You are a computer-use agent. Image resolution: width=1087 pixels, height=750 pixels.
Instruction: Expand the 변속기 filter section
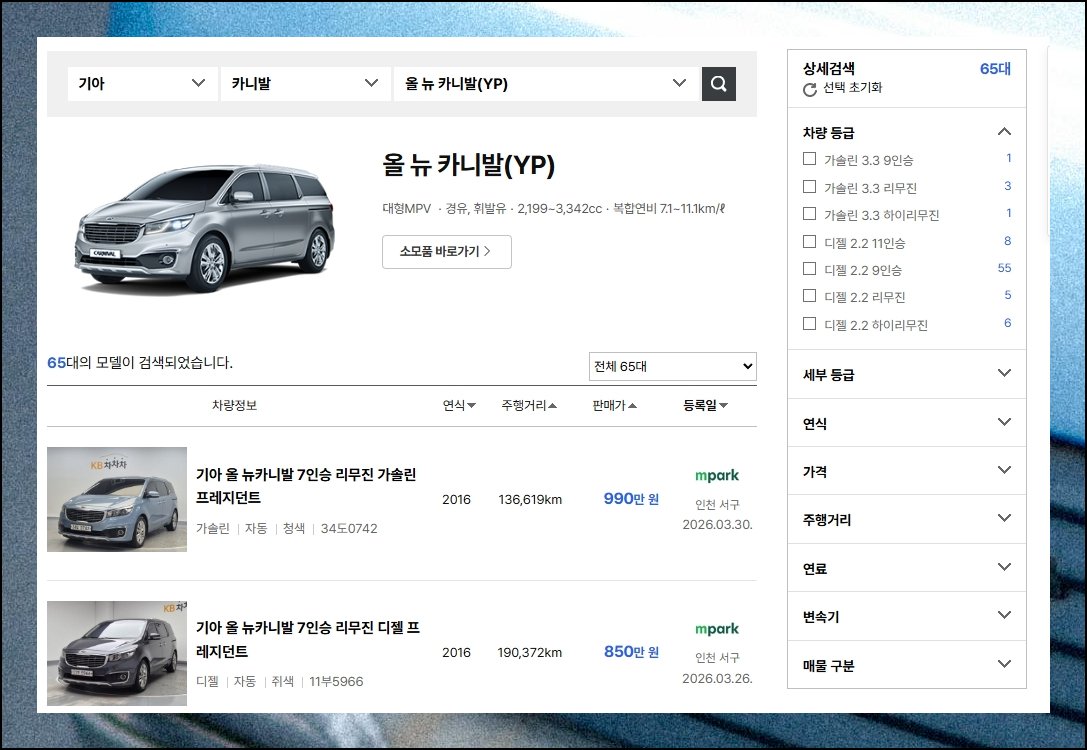click(1004, 616)
